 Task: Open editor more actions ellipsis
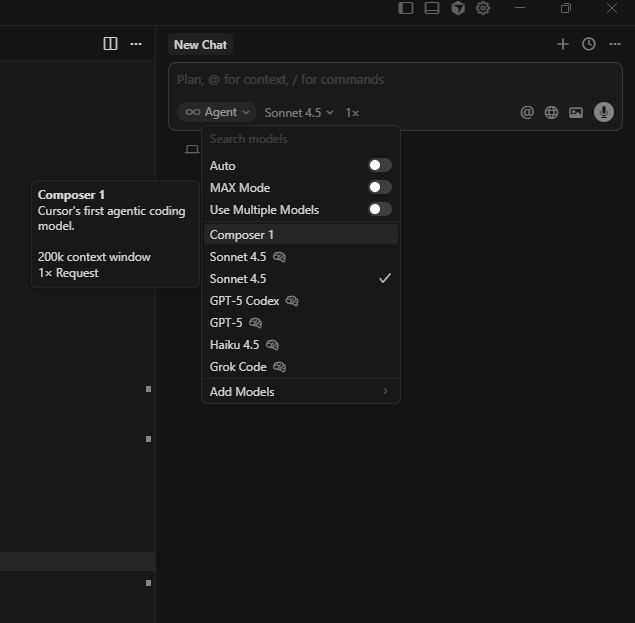point(136,44)
